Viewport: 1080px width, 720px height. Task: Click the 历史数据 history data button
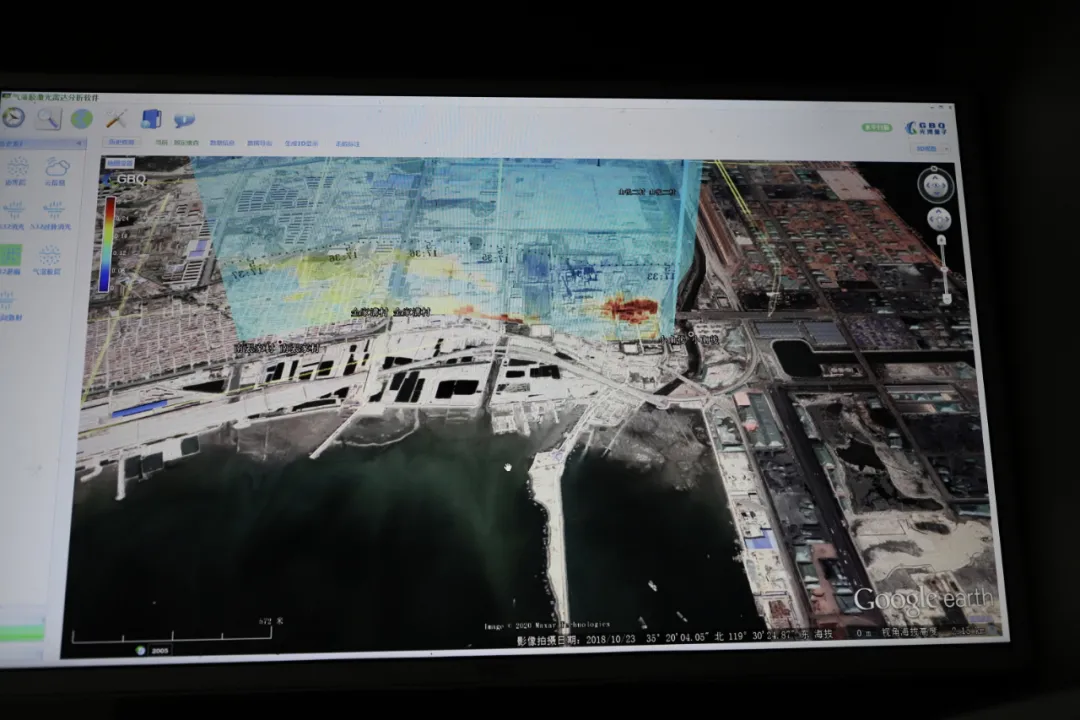[x=121, y=142]
